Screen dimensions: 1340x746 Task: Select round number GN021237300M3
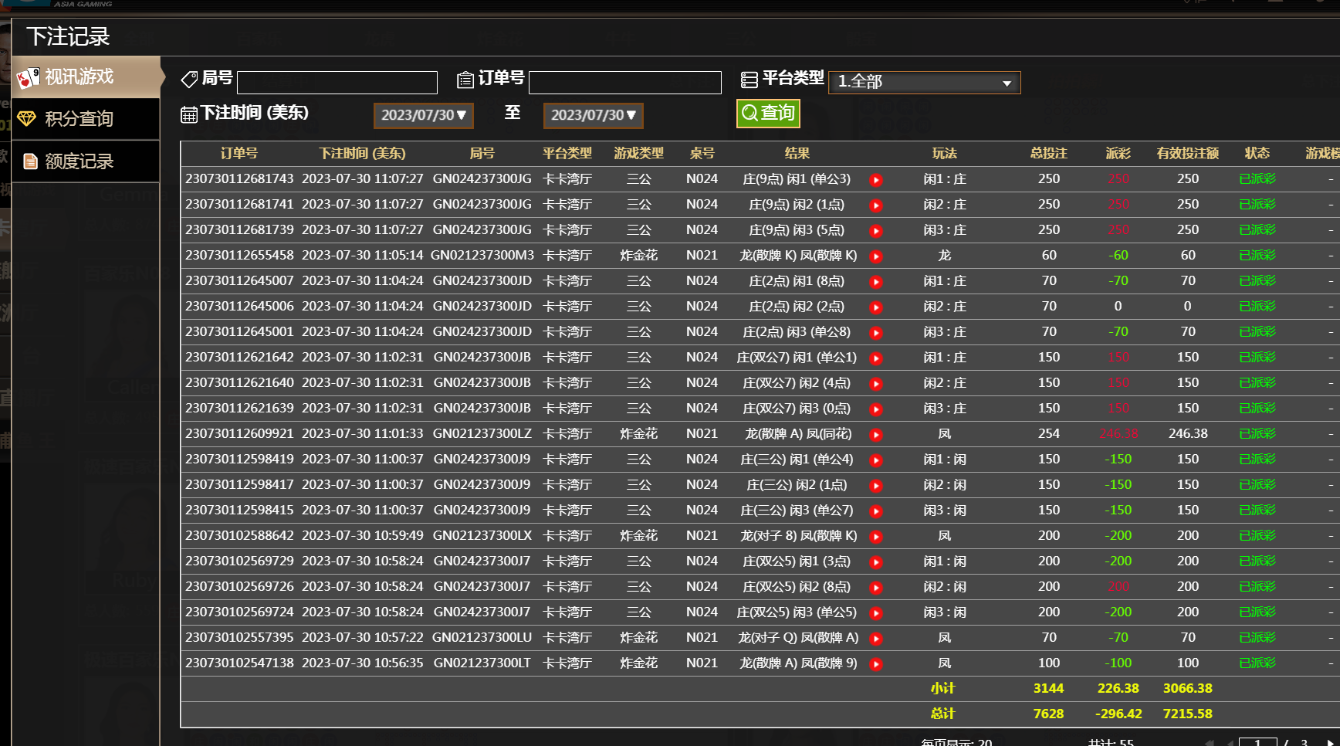[483, 256]
